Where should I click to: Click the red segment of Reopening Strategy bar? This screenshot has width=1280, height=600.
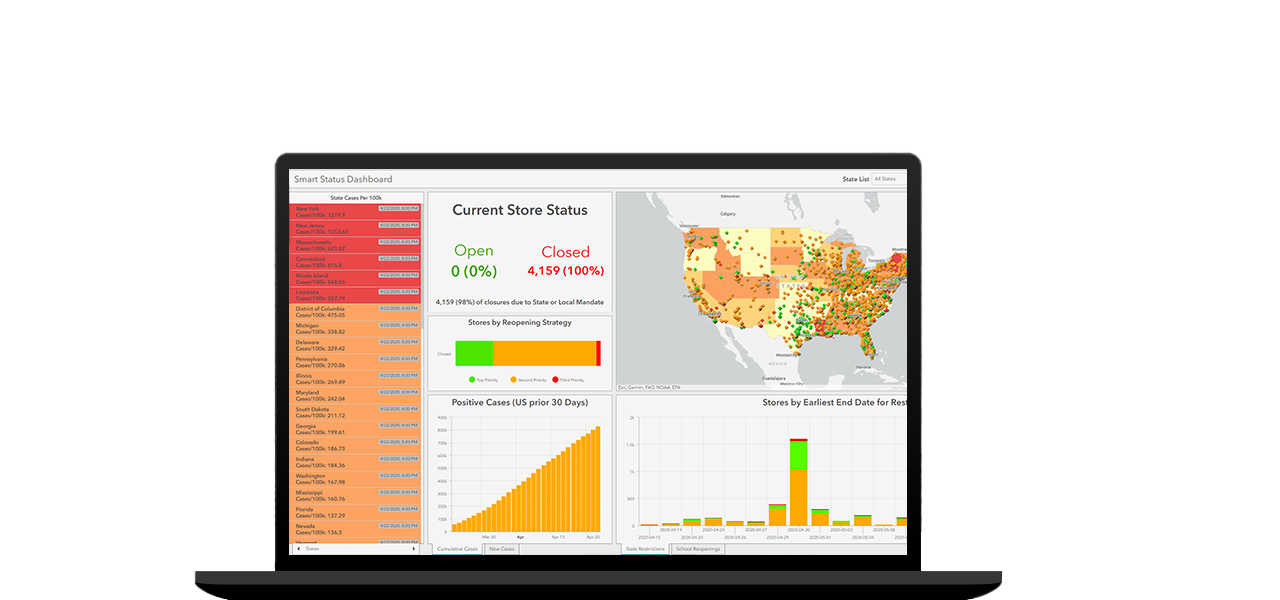coord(598,353)
